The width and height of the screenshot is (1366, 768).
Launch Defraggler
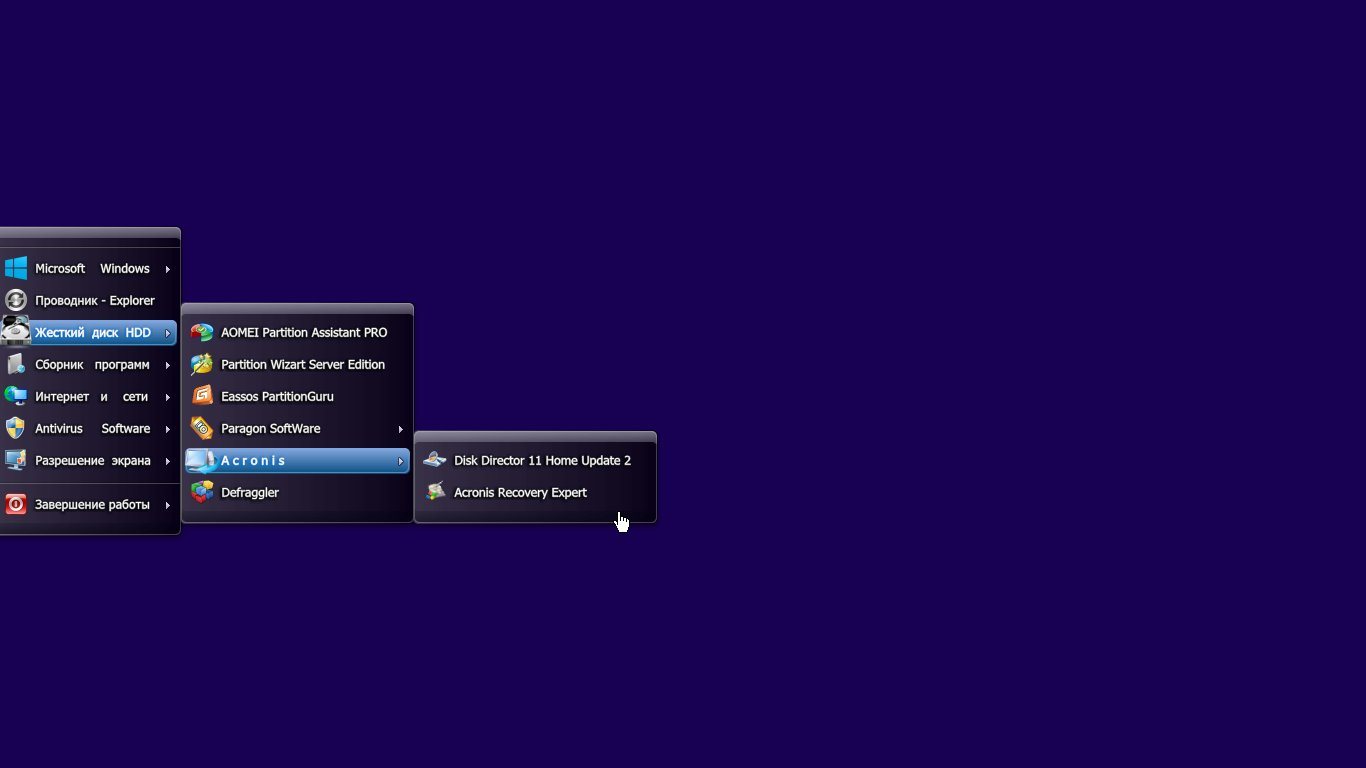tap(297, 492)
